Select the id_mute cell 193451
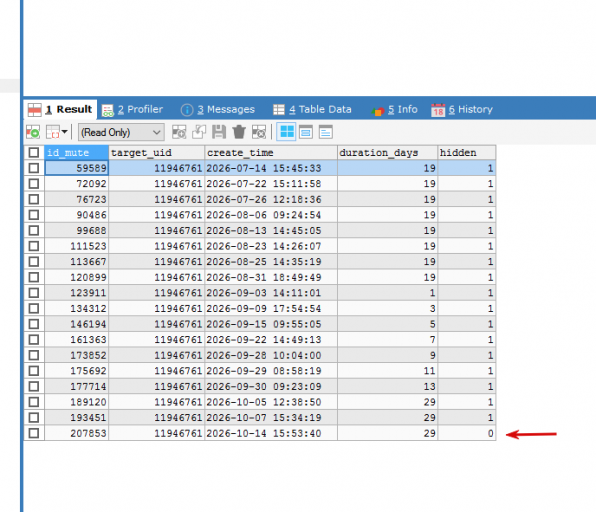The image size is (596, 512). (x=76, y=417)
